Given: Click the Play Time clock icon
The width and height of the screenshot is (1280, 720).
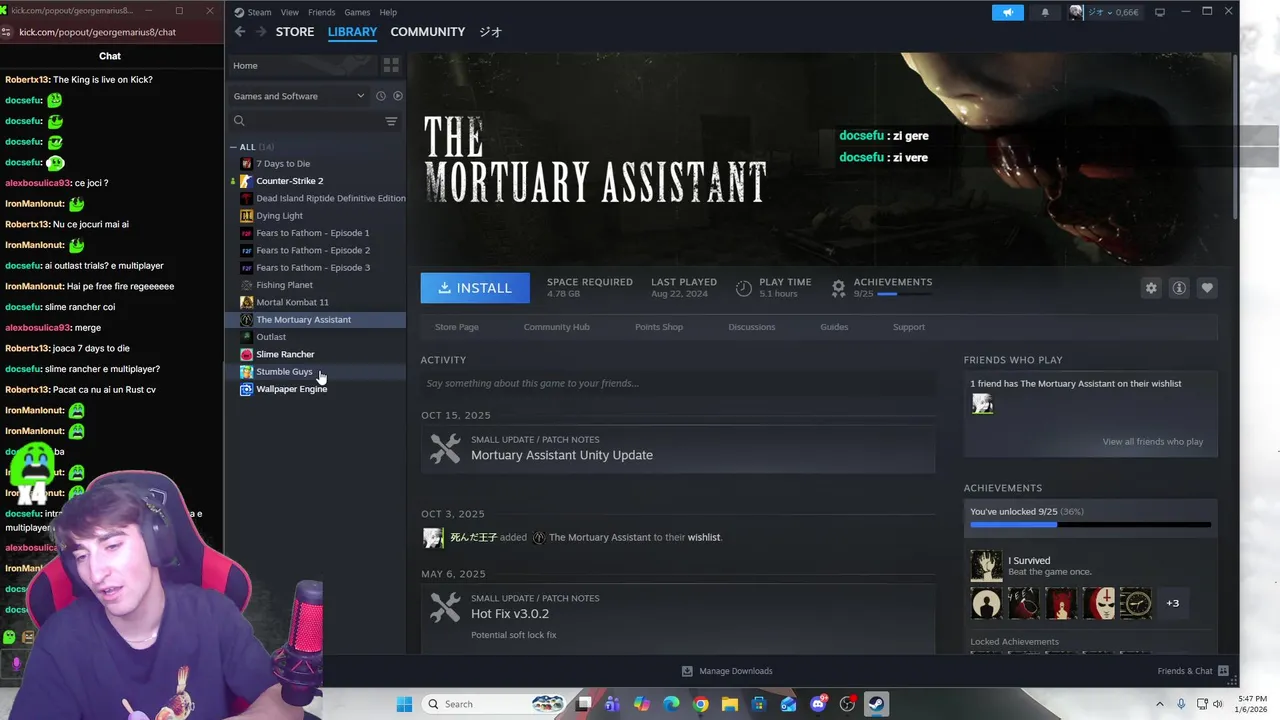Looking at the screenshot, I should pyautogui.click(x=743, y=288).
